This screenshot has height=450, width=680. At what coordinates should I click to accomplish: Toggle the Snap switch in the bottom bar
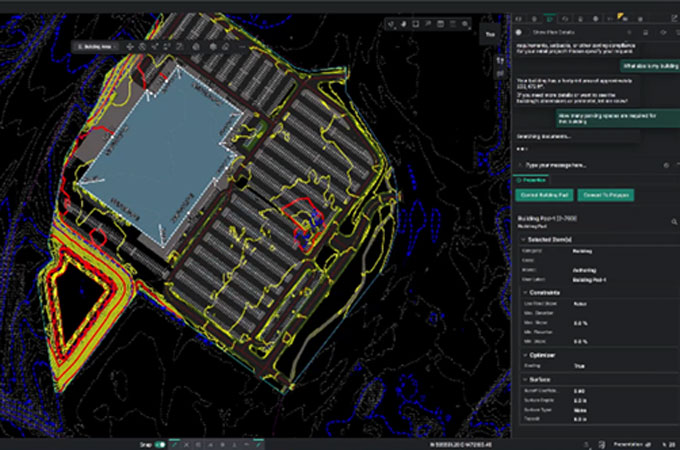(x=158, y=443)
